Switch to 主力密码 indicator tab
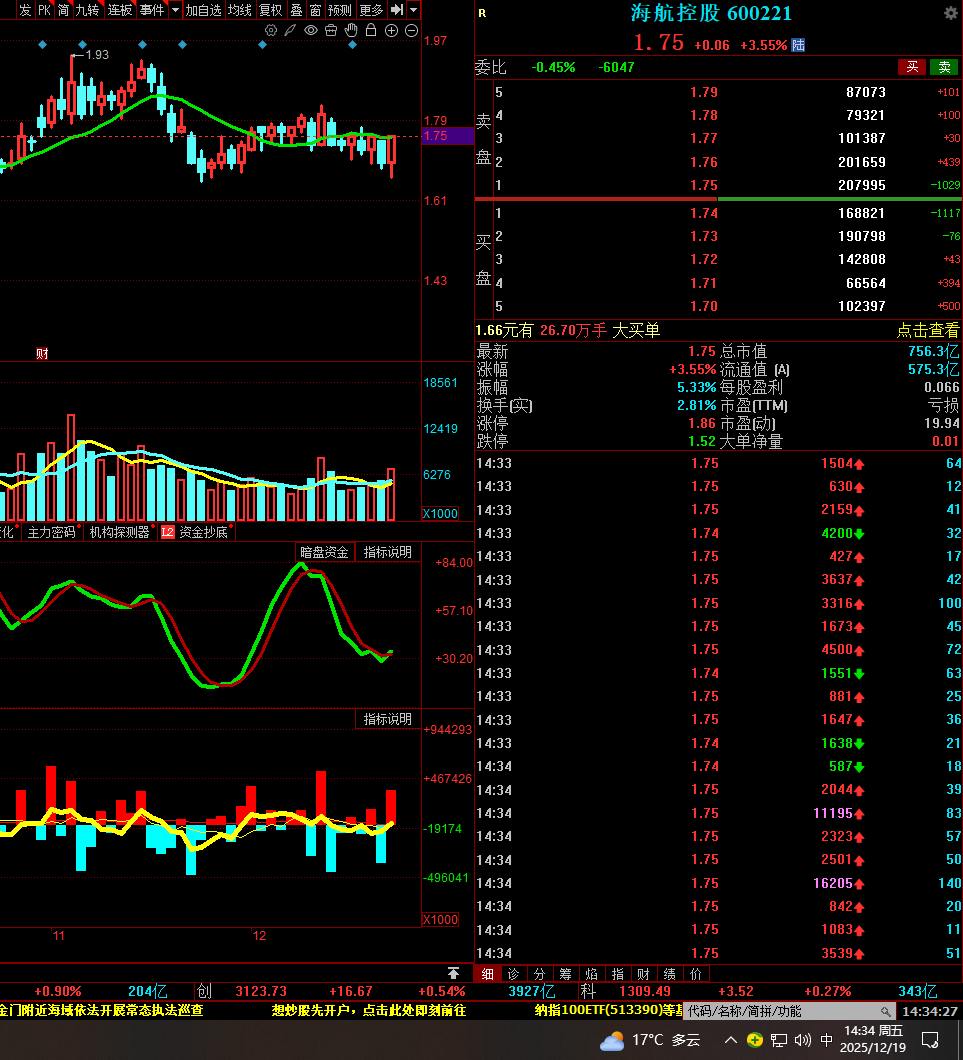This screenshot has width=963, height=1060. (x=51, y=532)
